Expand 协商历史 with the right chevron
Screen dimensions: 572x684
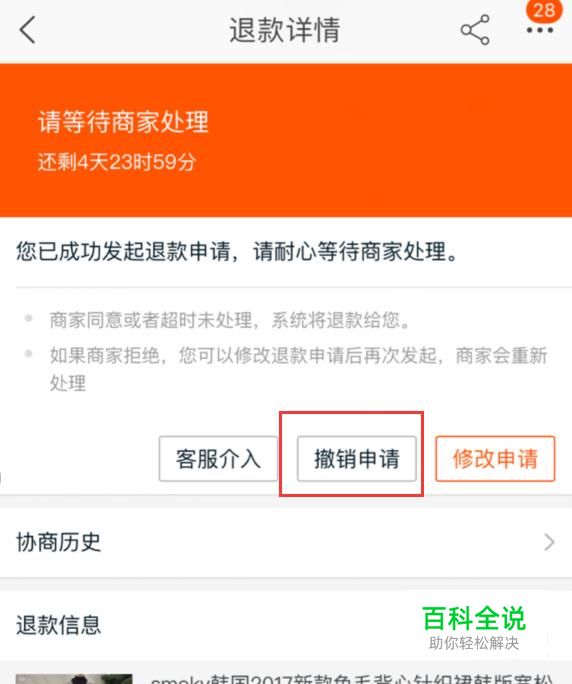click(x=549, y=543)
